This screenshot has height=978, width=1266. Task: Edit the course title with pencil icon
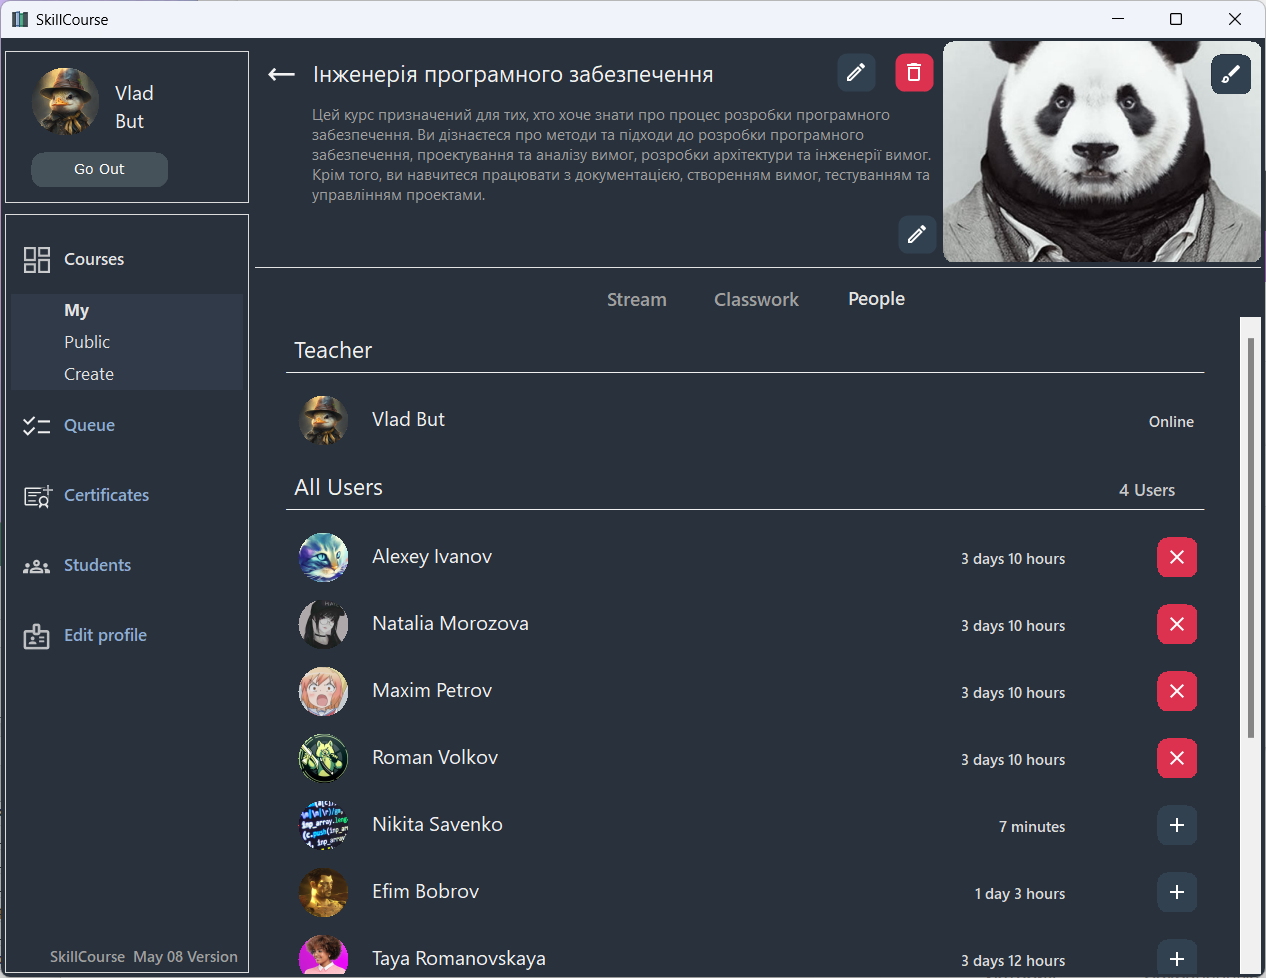coord(856,72)
